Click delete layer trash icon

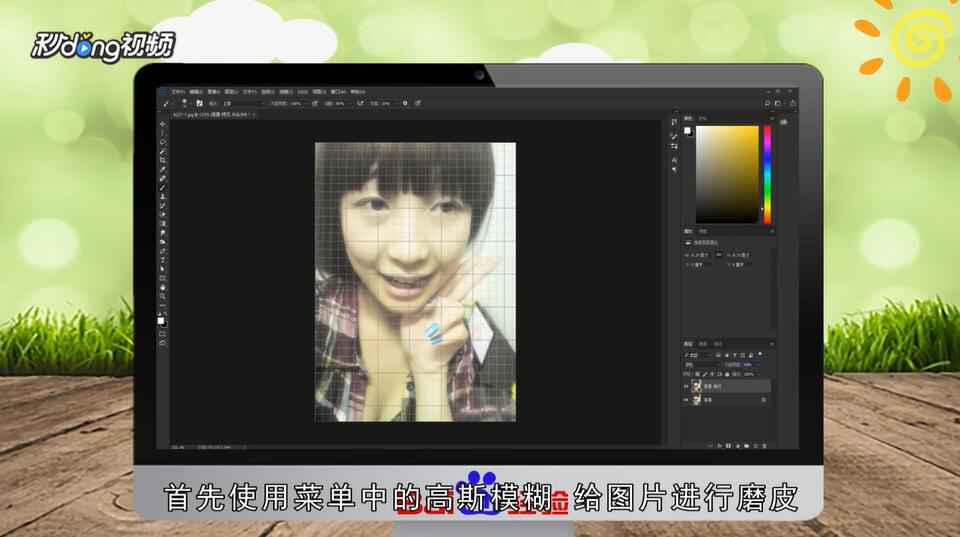click(764, 446)
